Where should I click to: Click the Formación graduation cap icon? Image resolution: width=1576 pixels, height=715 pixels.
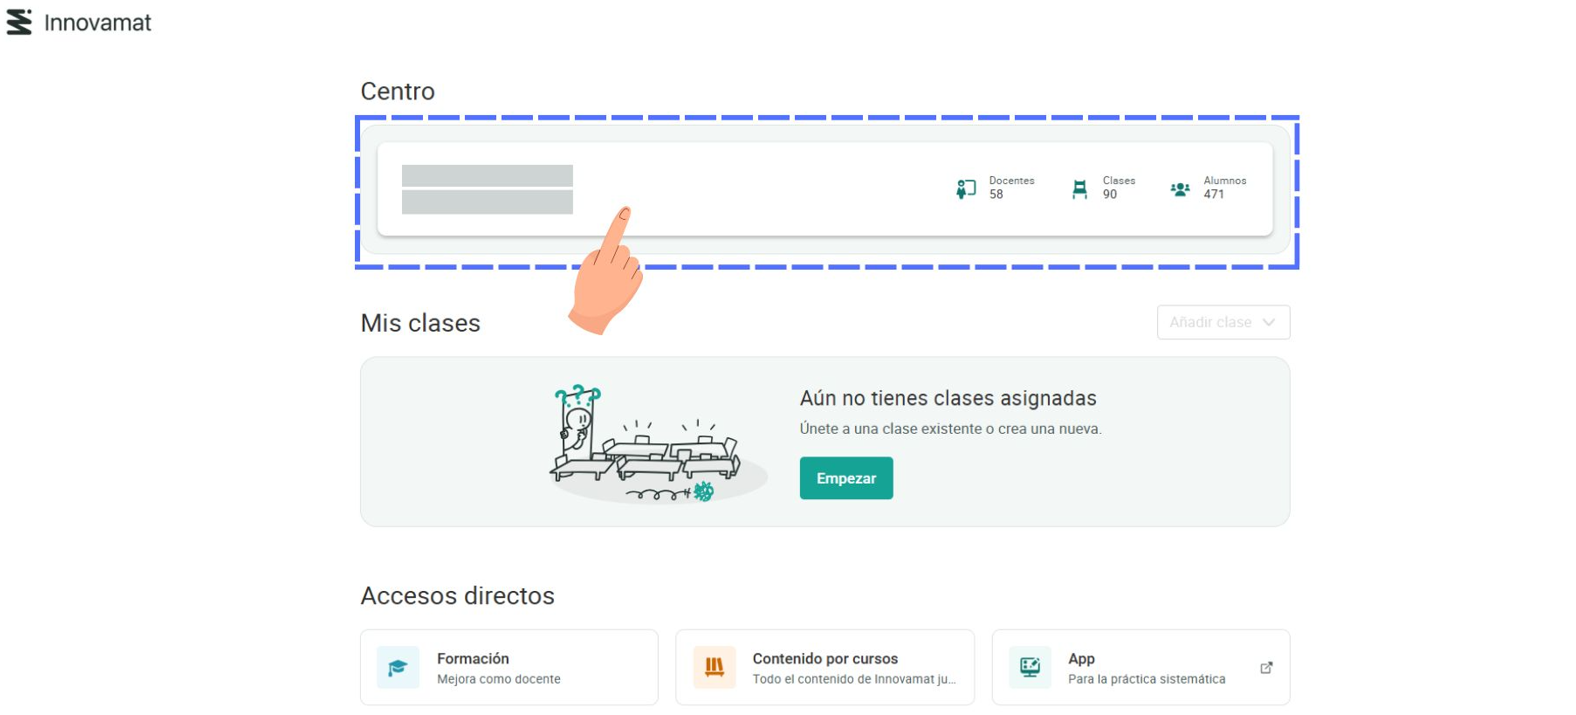pyautogui.click(x=397, y=668)
